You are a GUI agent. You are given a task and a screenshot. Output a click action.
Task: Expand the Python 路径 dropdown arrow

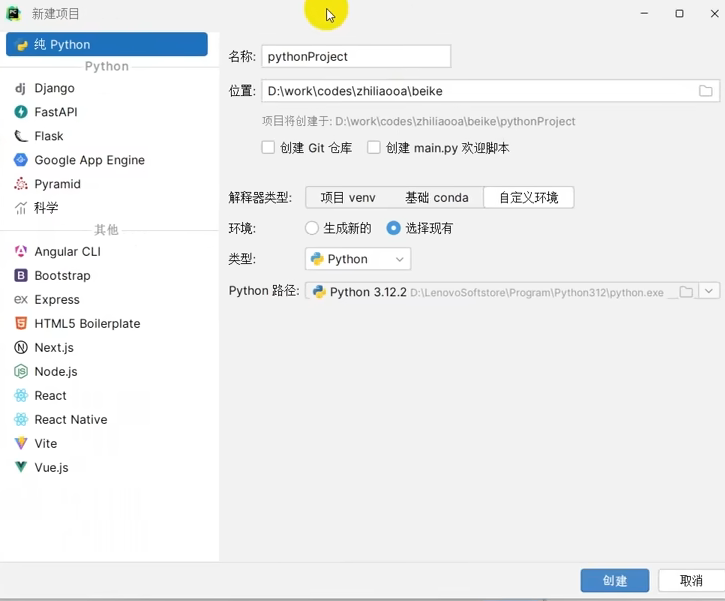709,291
